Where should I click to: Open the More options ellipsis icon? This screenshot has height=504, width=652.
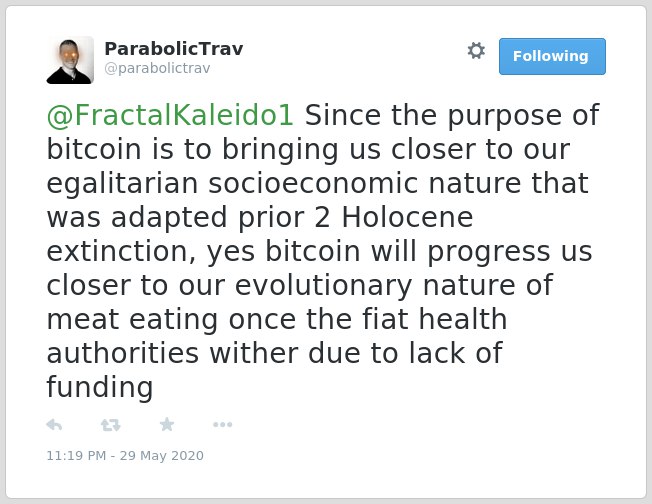(222, 425)
